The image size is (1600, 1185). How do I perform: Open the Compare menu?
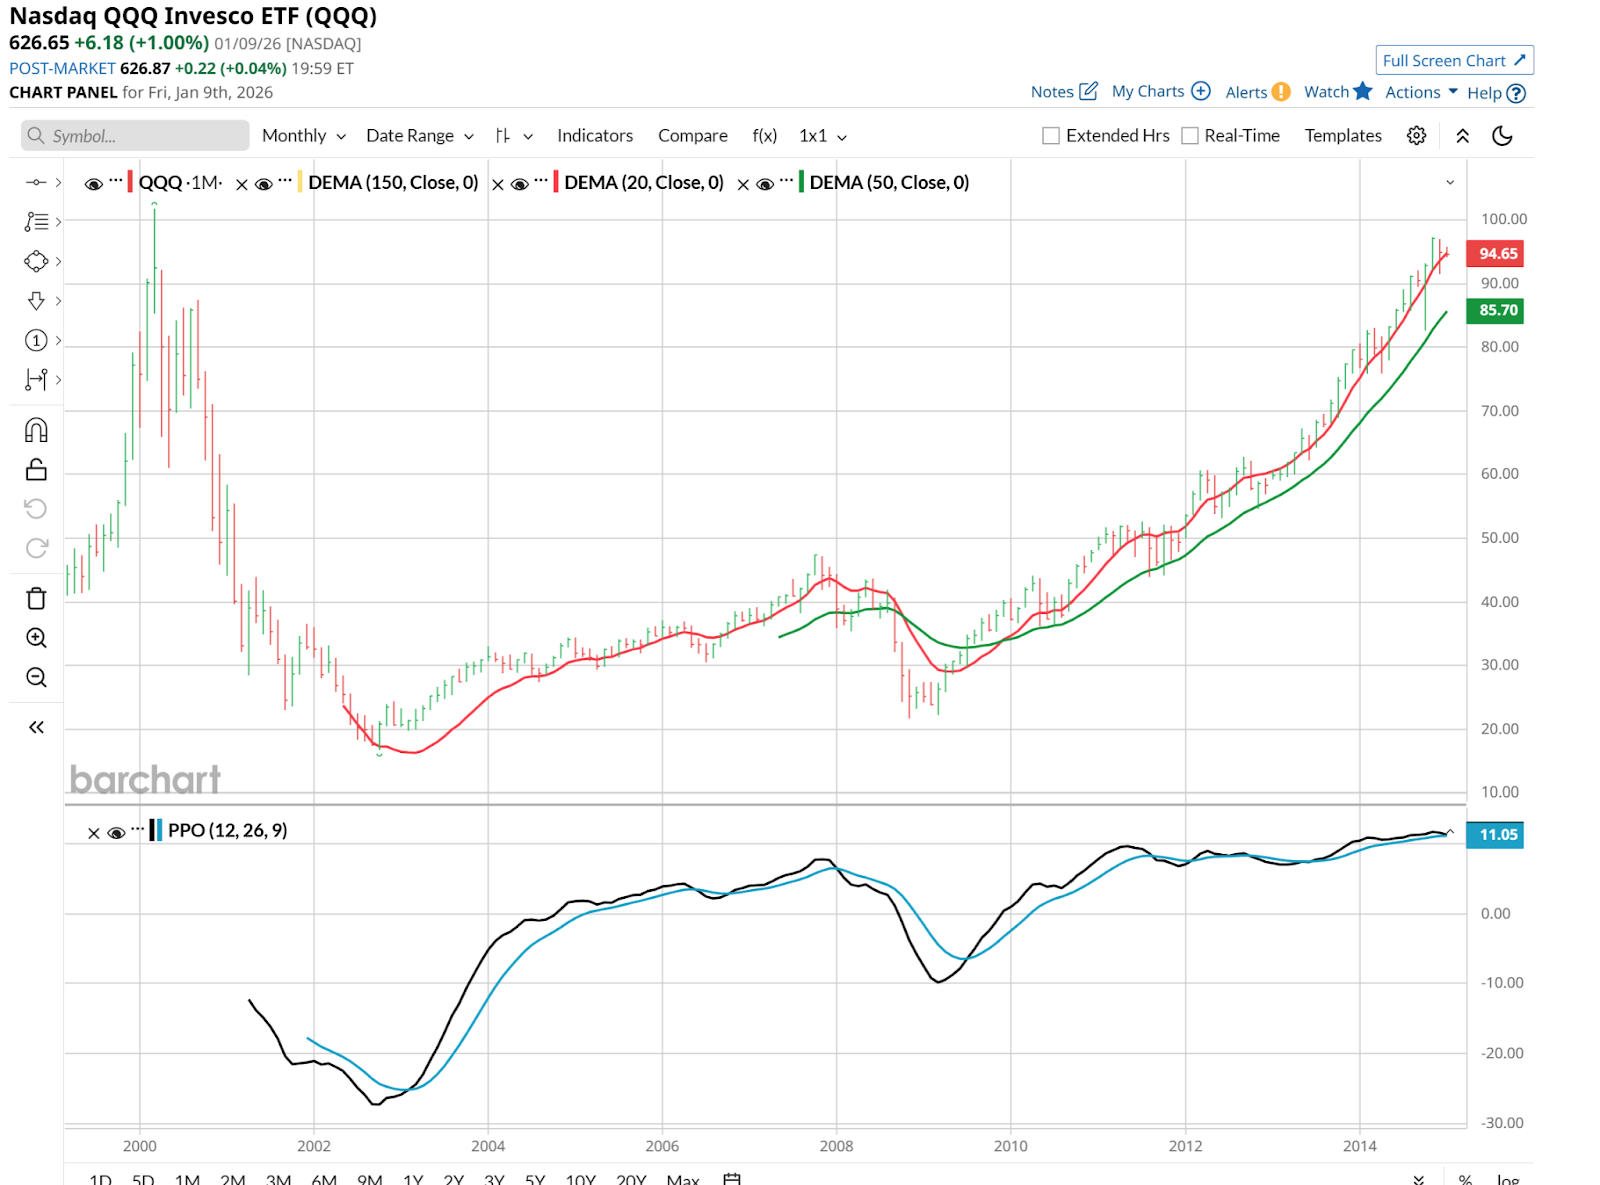[692, 136]
